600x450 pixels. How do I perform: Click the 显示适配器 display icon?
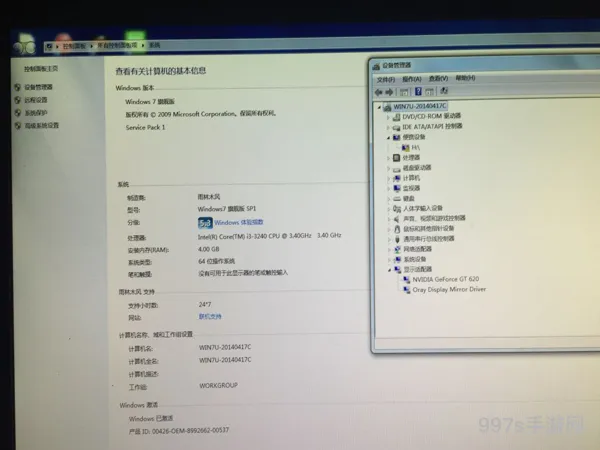coord(398,270)
